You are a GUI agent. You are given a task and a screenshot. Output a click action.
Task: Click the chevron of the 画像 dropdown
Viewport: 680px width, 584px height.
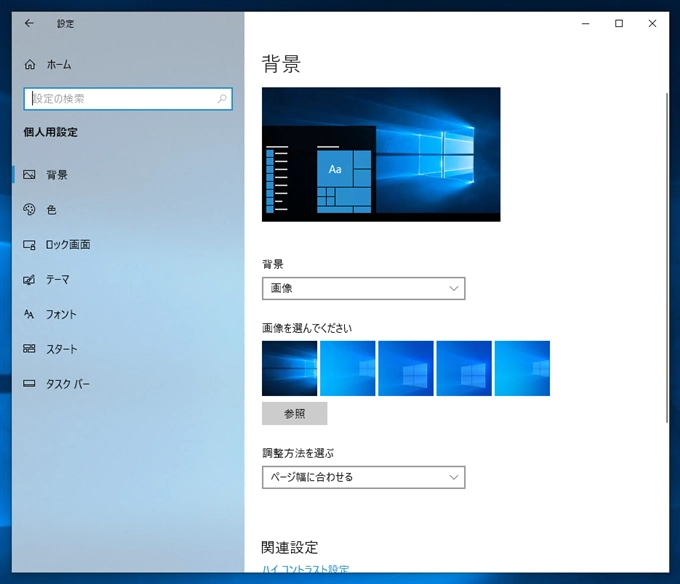(x=454, y=288)
